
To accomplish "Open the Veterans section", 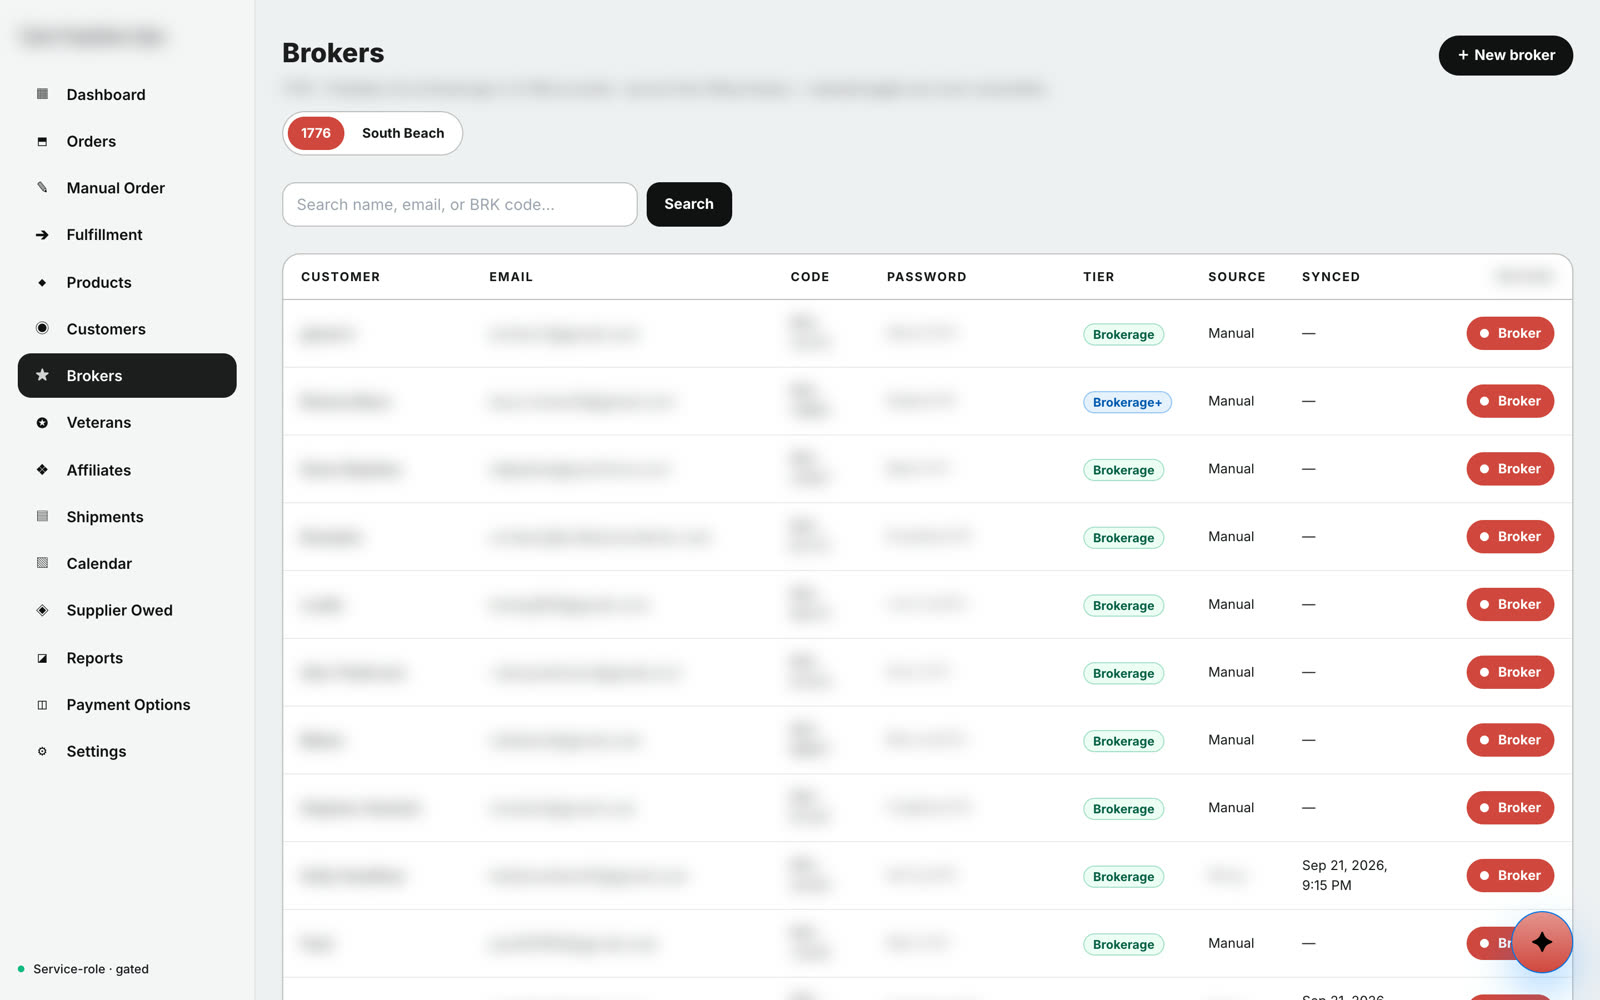I will (x=127, y=422).
